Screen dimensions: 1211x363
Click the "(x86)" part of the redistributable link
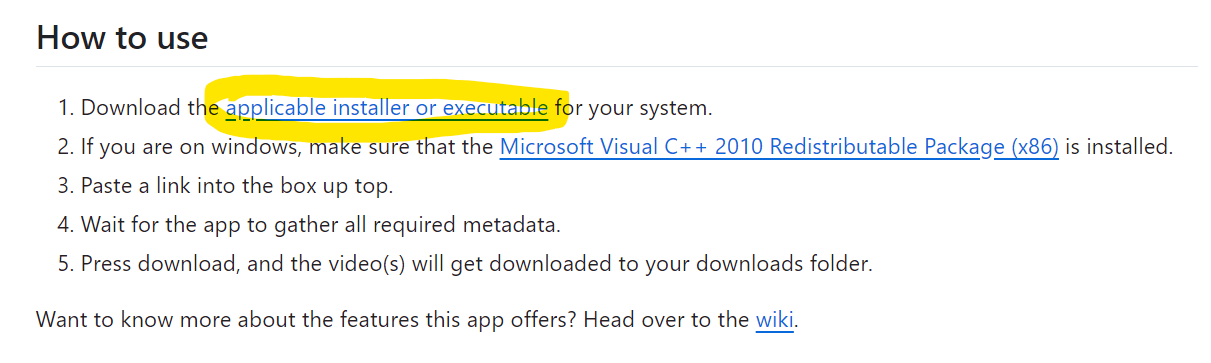[1035, 147]
